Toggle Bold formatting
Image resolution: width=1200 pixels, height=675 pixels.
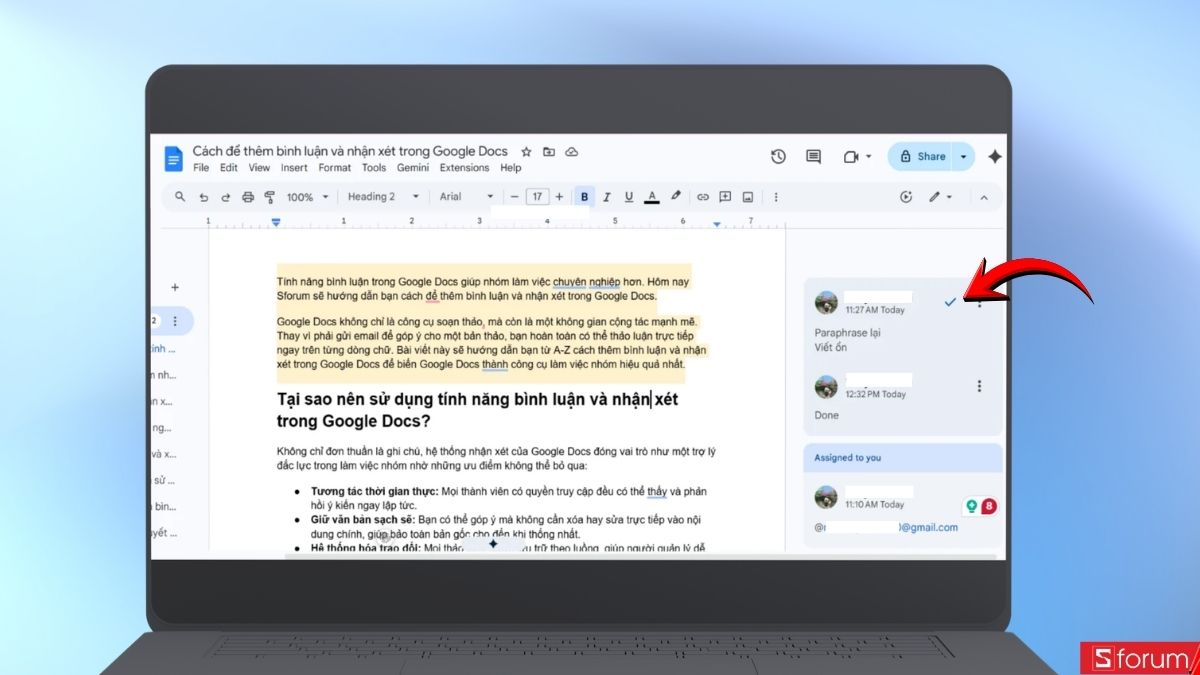pyautogui.click(x=584, y=197)
